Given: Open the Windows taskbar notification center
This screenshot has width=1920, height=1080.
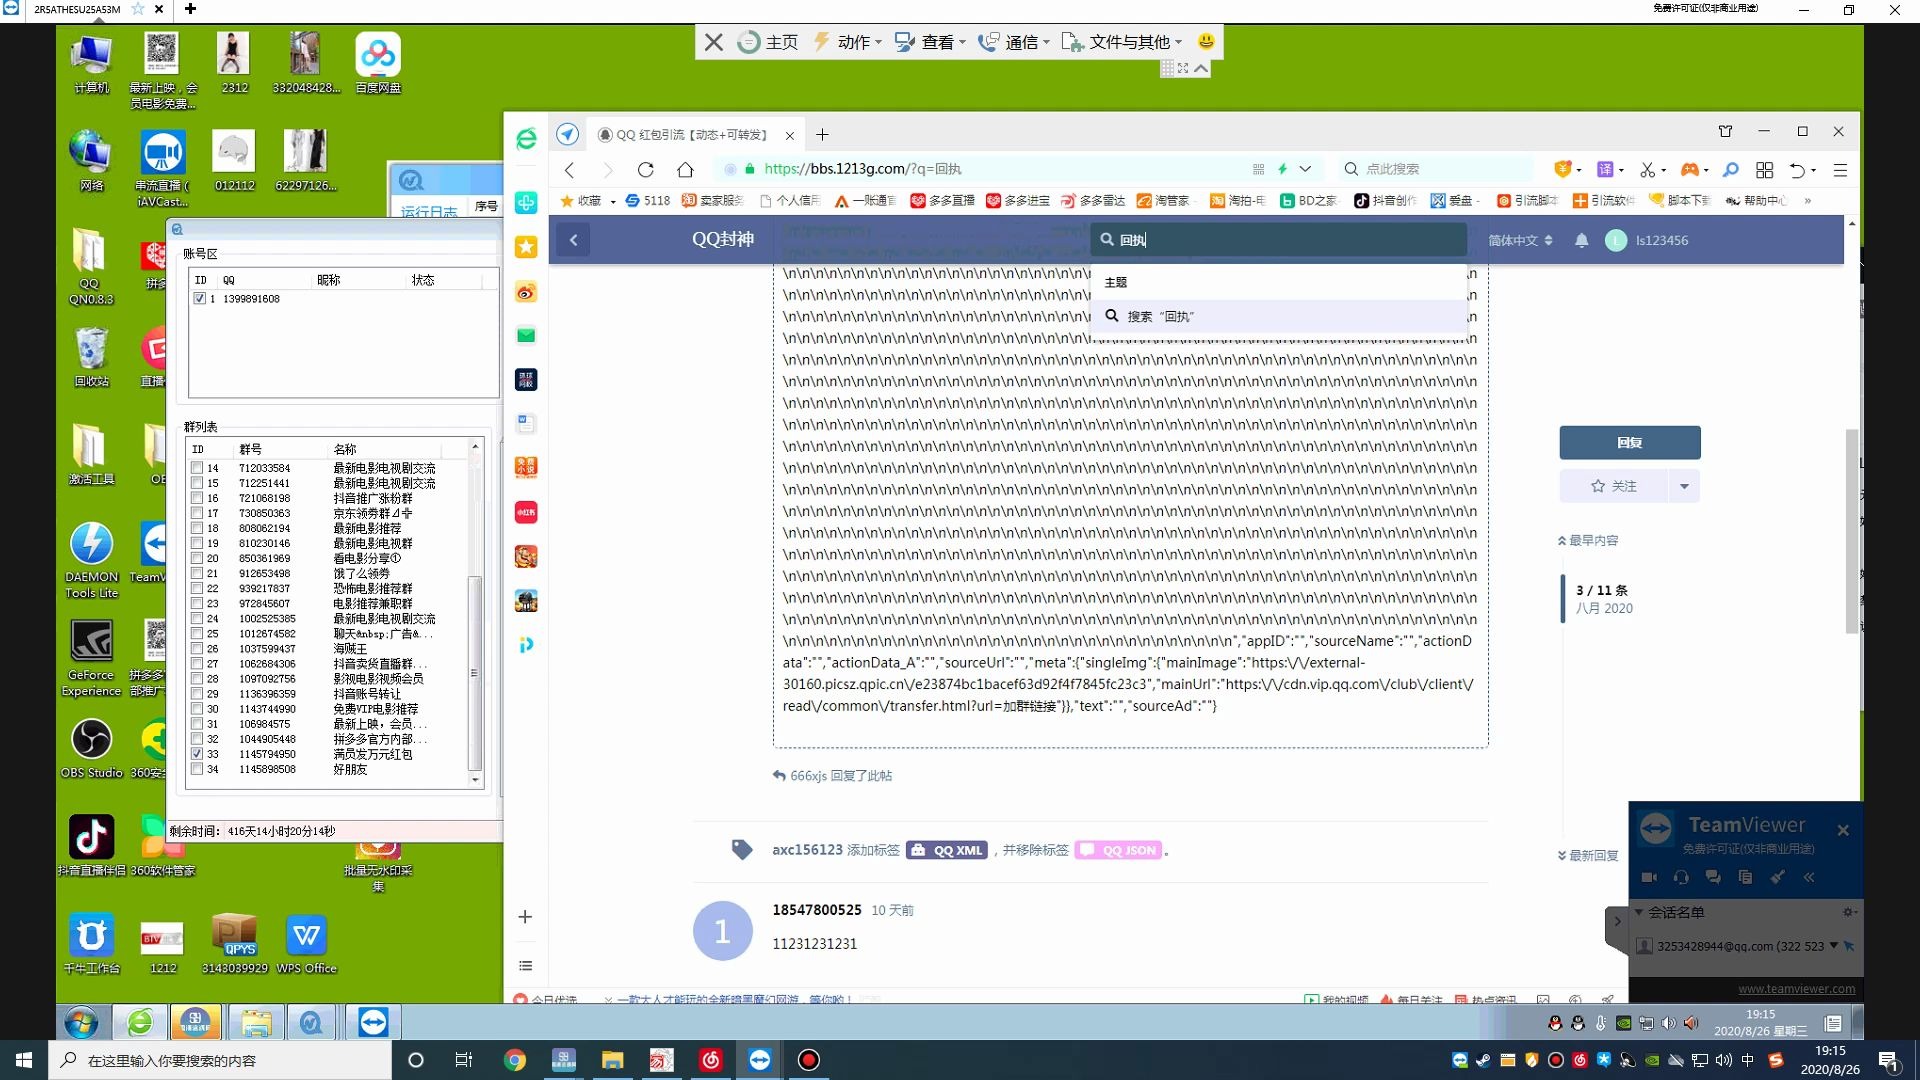Looking at the screenshot, I should [x=1888, y=1061].
